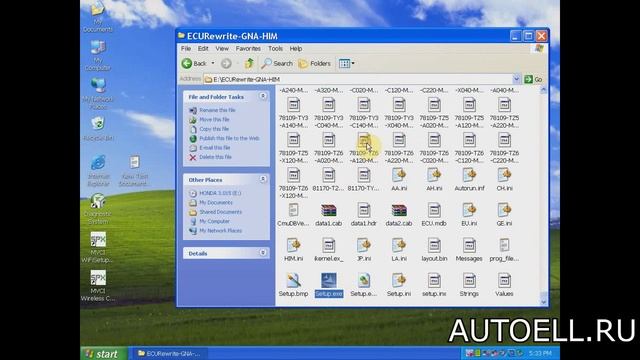Image resolution: width=640 pixels, height=360 pixels.
Task: Select the HIM.ini file icon
Action: pos(293,246)
